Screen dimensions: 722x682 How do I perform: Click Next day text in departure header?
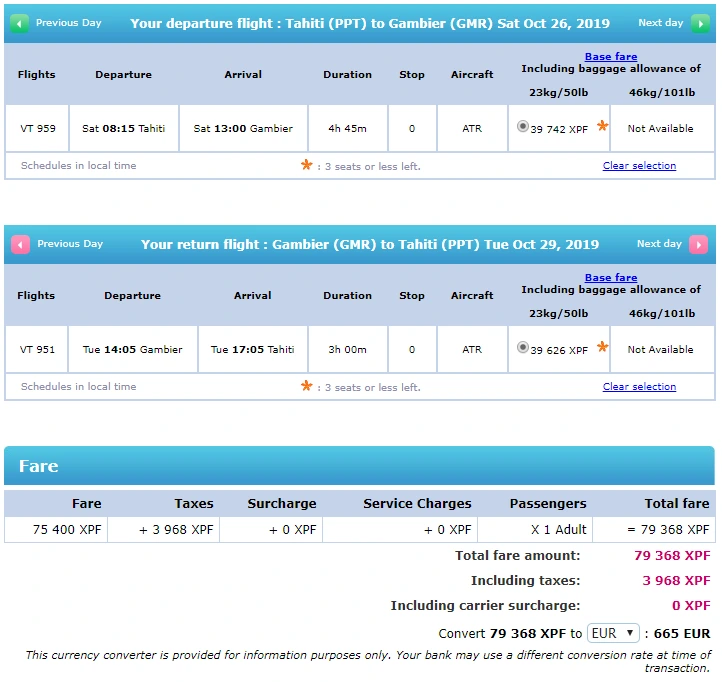coord(660,23)
